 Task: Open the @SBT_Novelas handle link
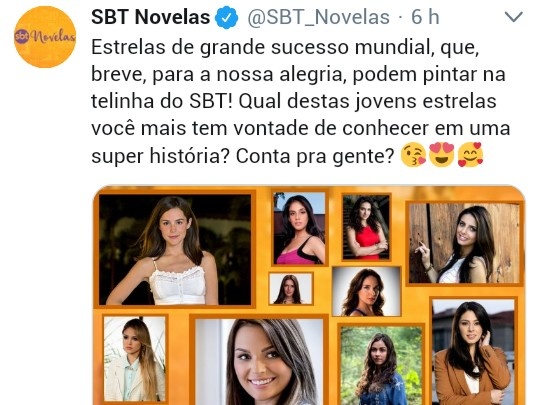pos(318,17)
